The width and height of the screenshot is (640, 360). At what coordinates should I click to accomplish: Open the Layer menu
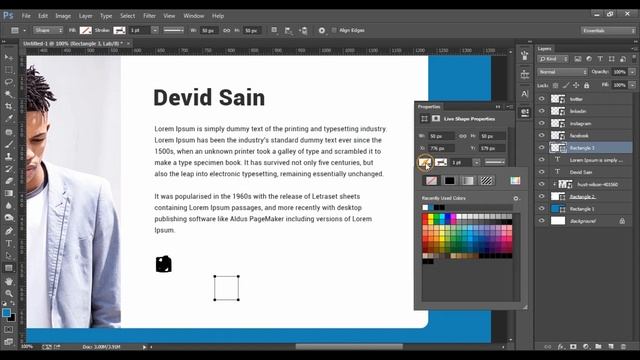point(85,16)
